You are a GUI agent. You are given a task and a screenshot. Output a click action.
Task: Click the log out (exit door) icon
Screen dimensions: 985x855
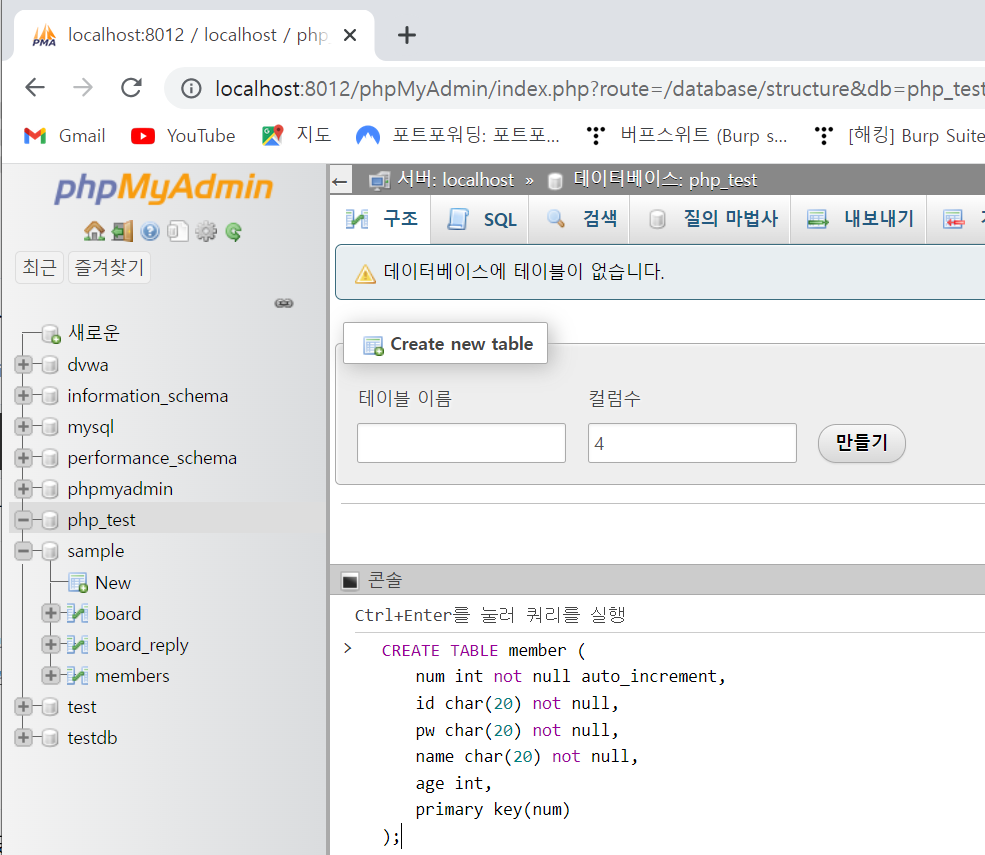coord(122,232)
